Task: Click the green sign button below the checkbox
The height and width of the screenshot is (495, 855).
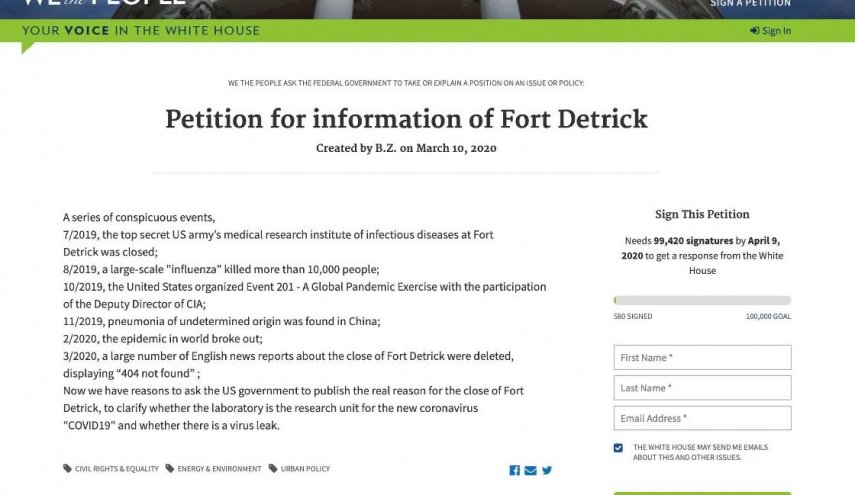Action: tap(702, 493)
